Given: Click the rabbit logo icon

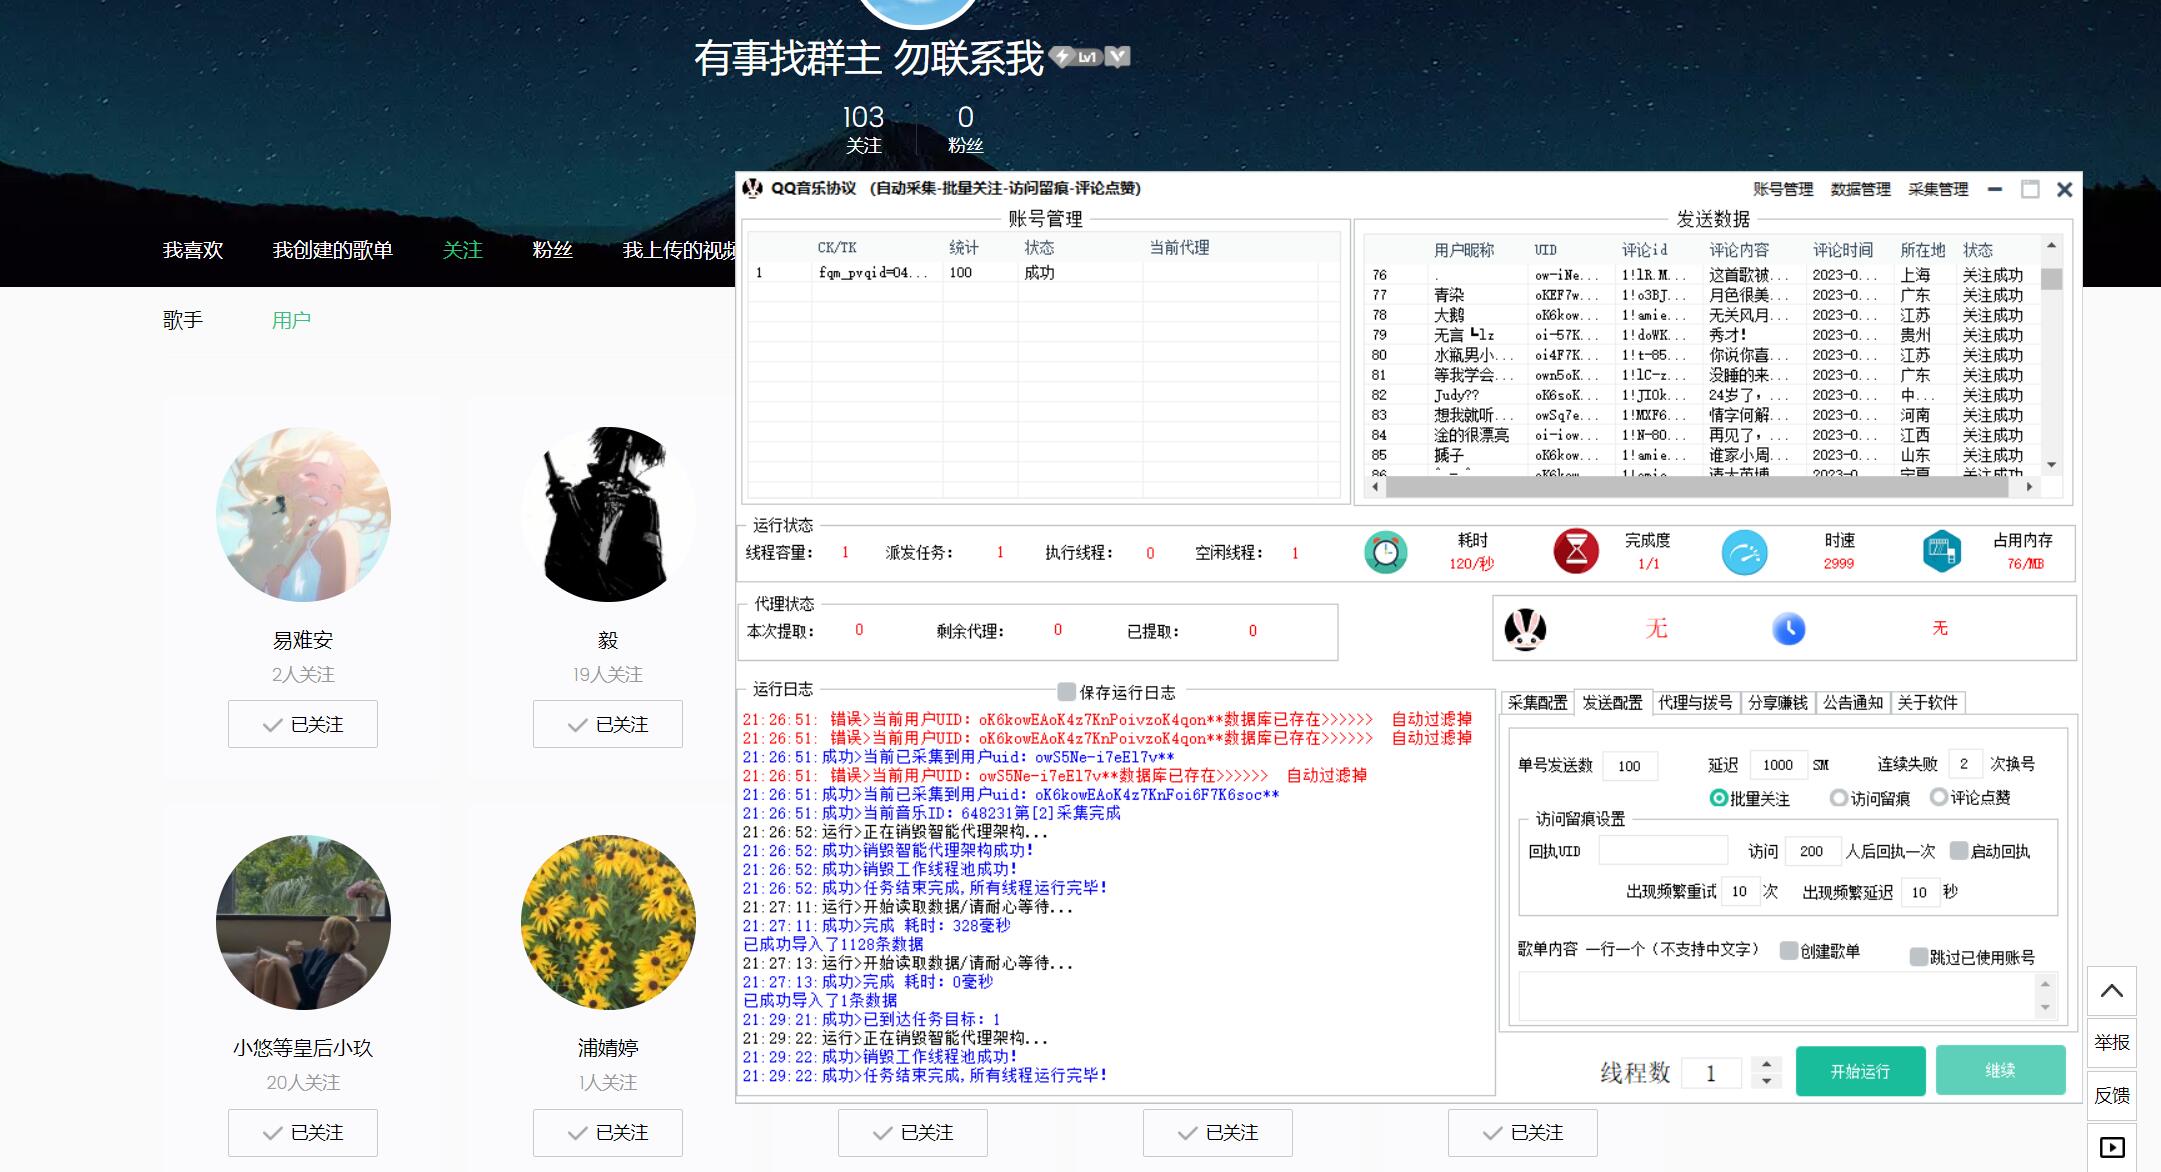Looking at the screenshot, I should (x=1525, y=630).
